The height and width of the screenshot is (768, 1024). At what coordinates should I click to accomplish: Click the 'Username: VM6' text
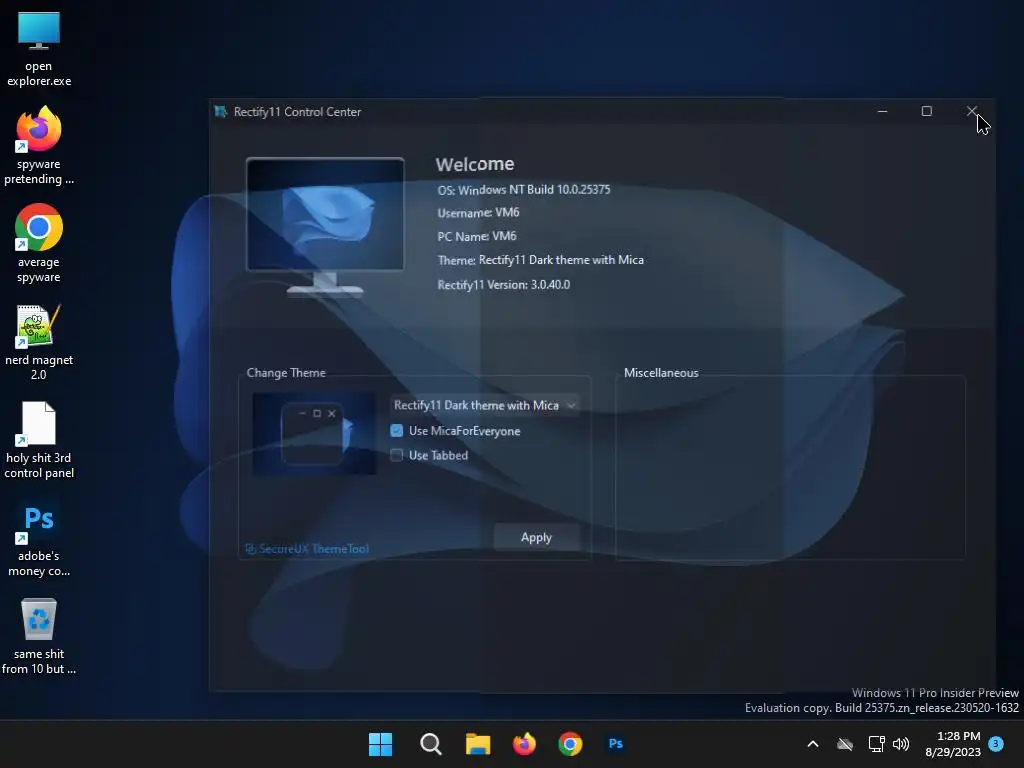pyautogui.click(x=479, y=213)
